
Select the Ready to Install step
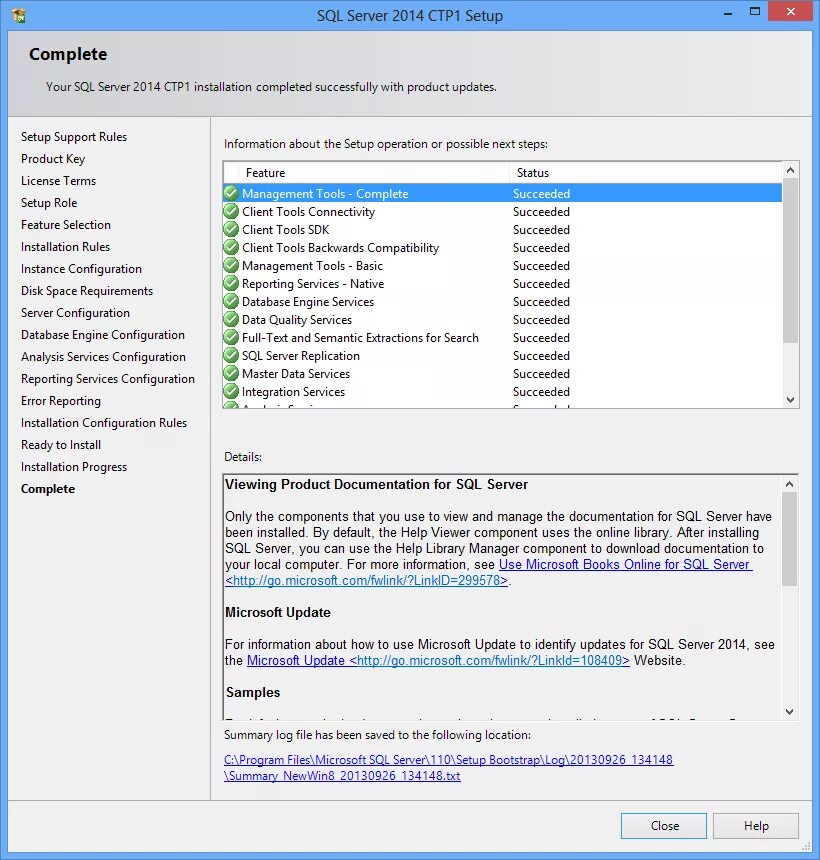point(61,444)
